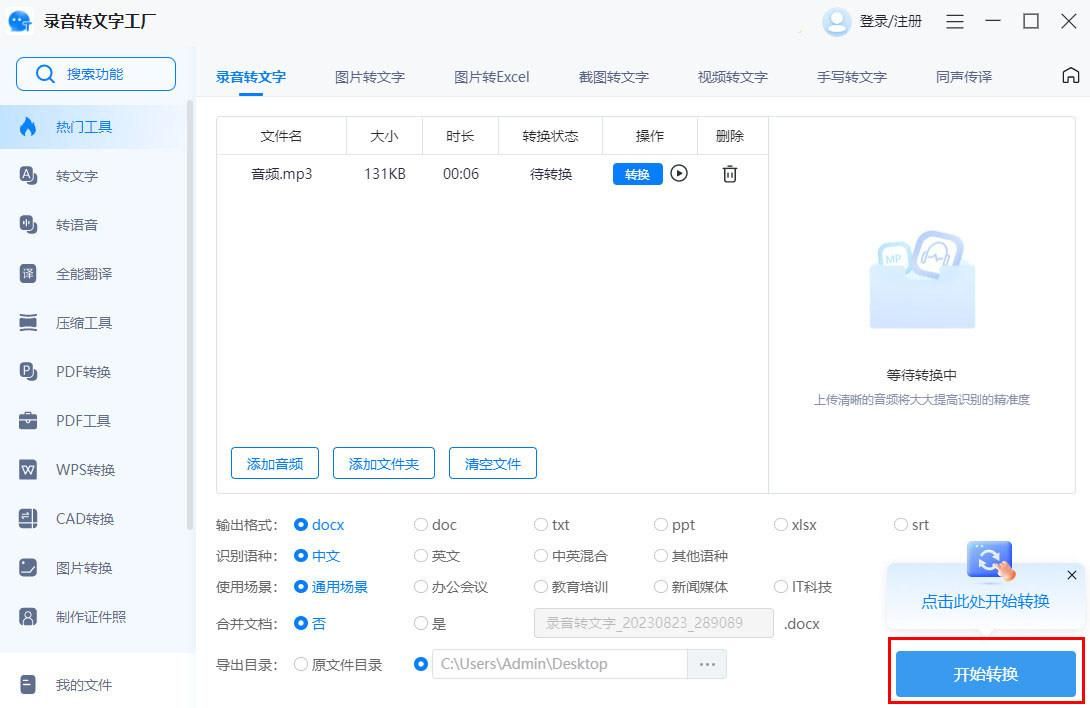Browse export folder with ellipsis button
The width and height of the screenshot is (1090, 708).
point(707,664)
